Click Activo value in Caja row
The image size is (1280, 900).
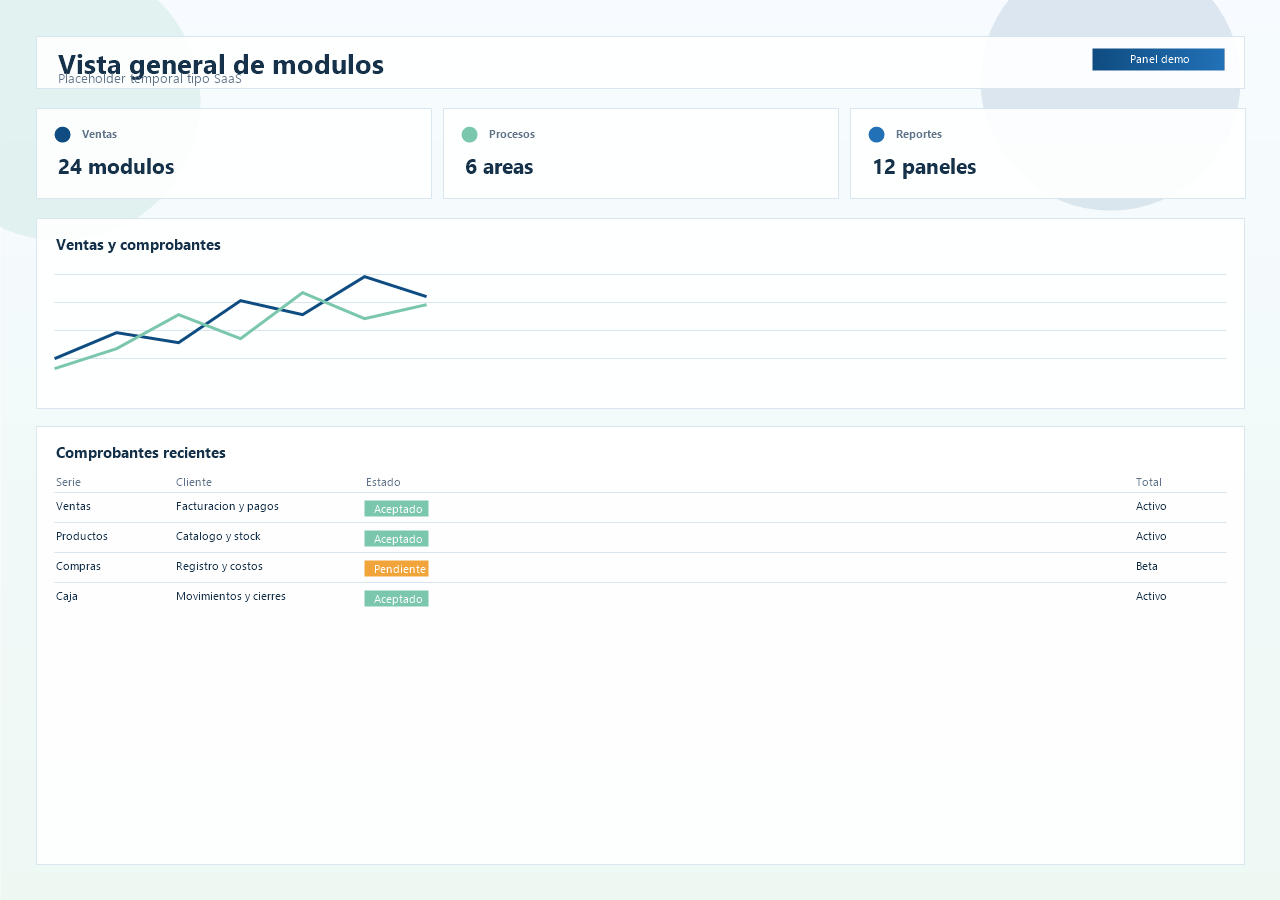click(1151, 596)
